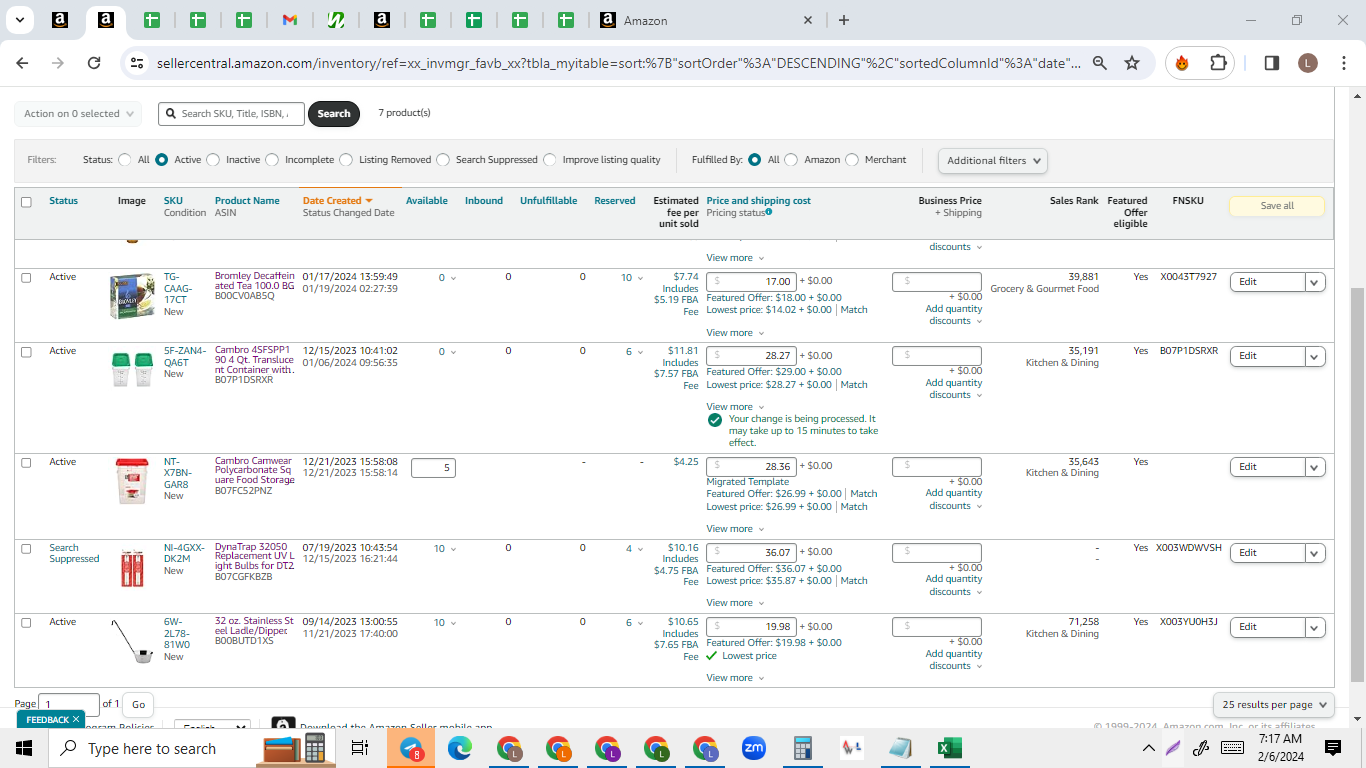This screenshot has height=768, width=1366.
Task: Open the DynaTrap UV bulbs product image
Action: click(132, 567)
